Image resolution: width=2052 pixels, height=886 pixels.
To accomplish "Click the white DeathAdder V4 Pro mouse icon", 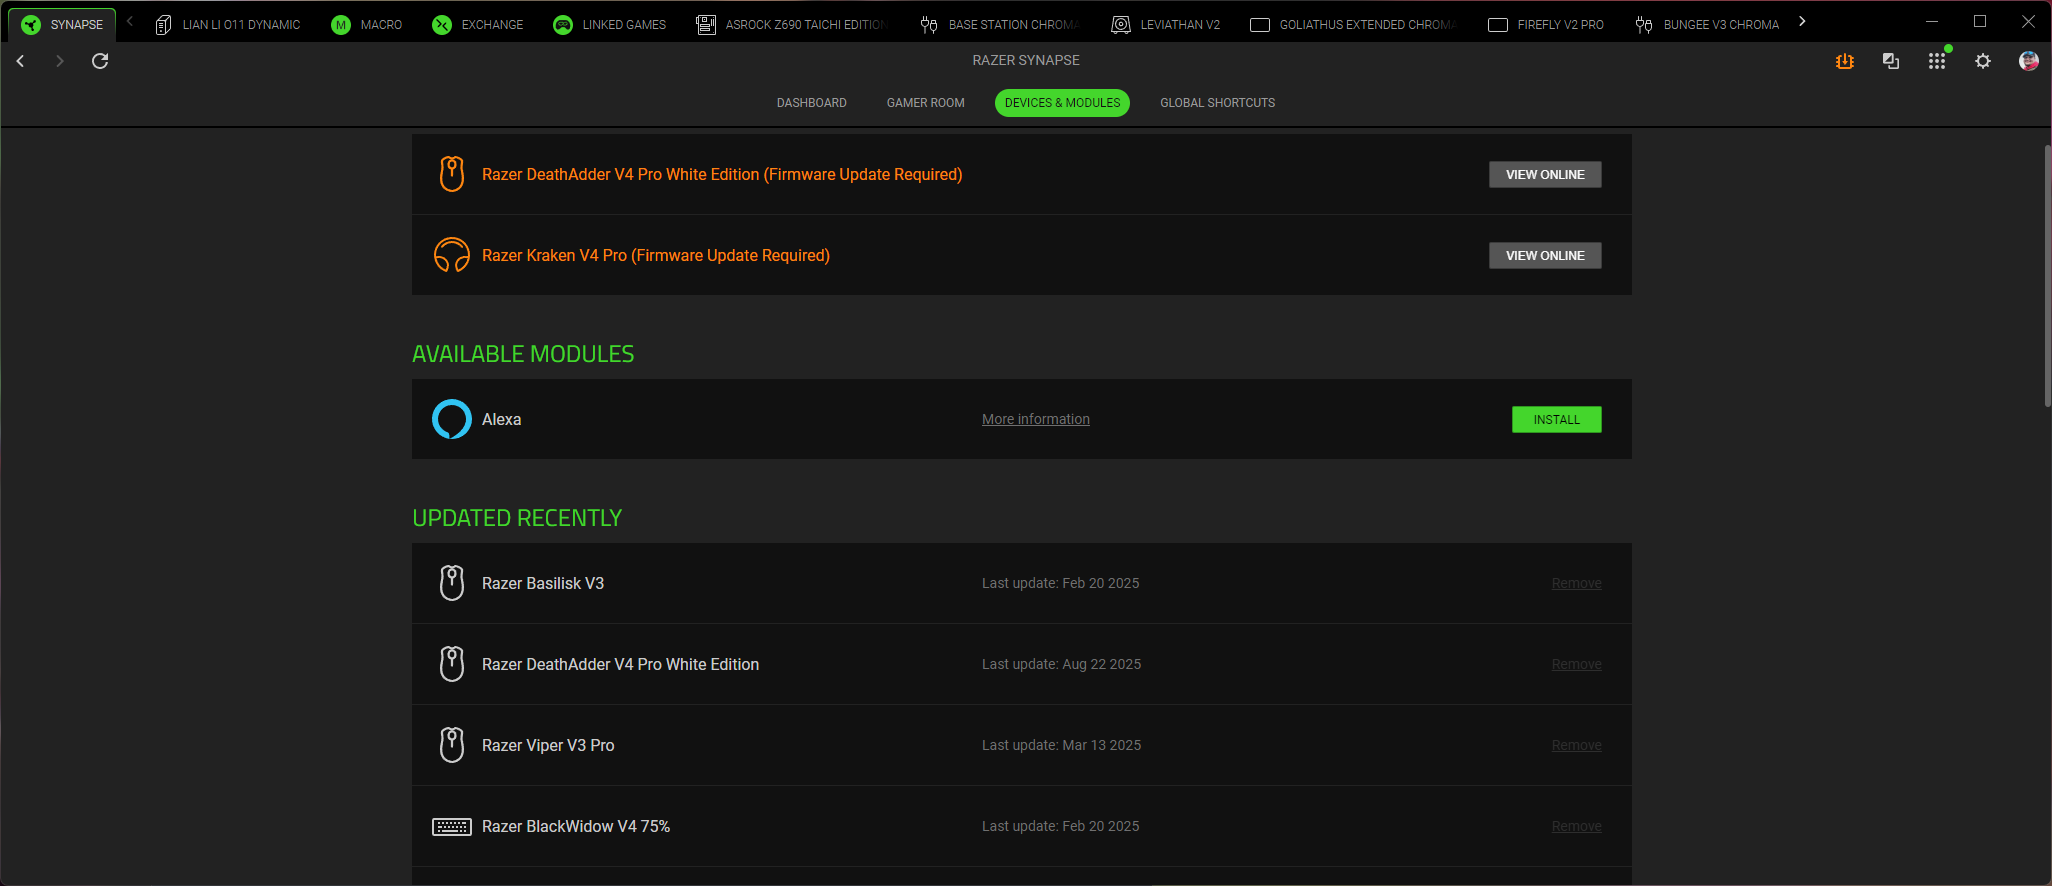I will [452, 664].
